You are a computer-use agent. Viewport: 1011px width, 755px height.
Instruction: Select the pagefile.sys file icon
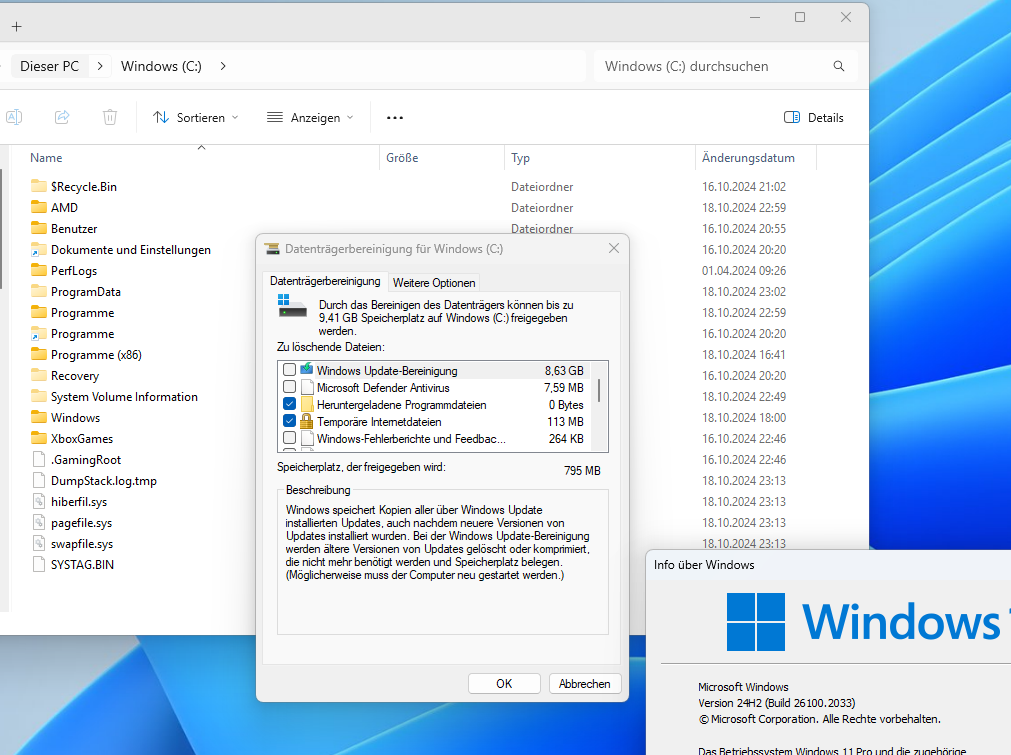point(39,522)
